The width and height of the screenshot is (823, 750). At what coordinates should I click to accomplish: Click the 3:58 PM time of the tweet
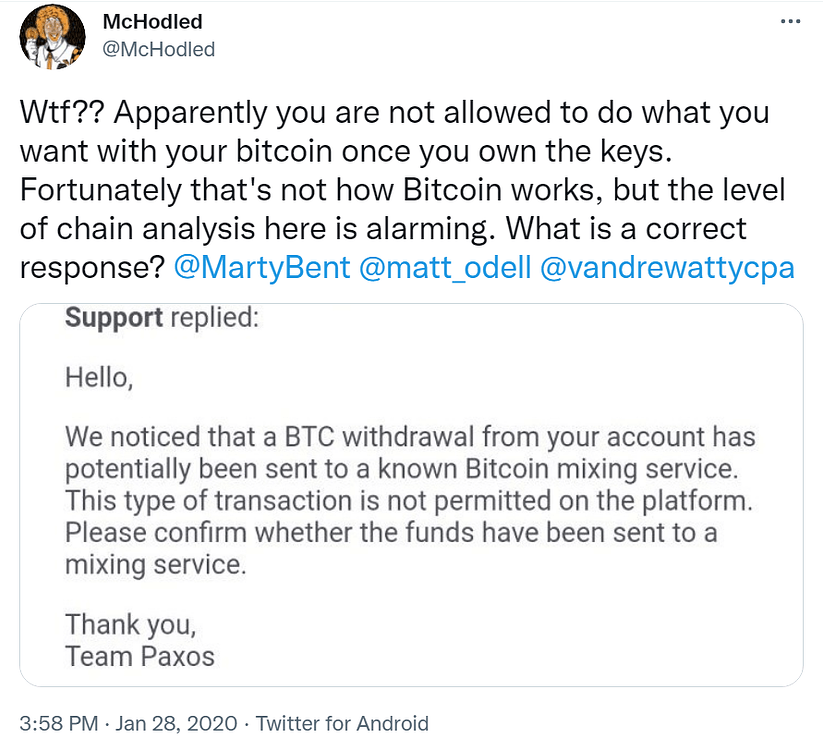(60, 723)
